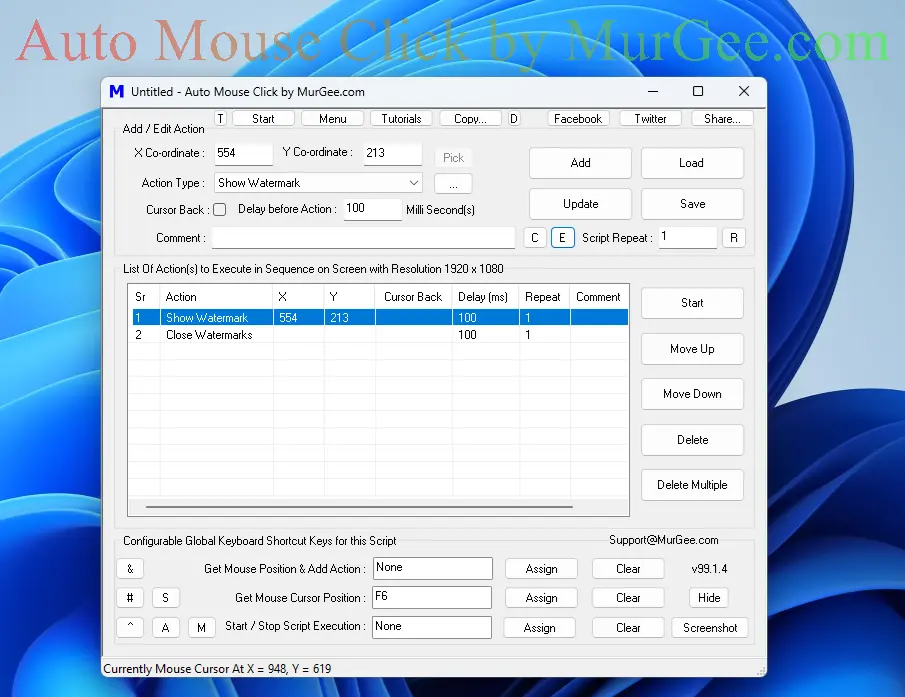The image size is (905, 697).
Task: Click the caret symbol button
Action: [x=130, y=627]
